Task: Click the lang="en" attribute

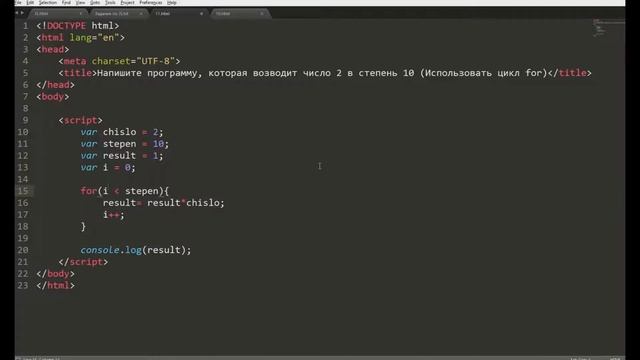Action: (94, 38)
